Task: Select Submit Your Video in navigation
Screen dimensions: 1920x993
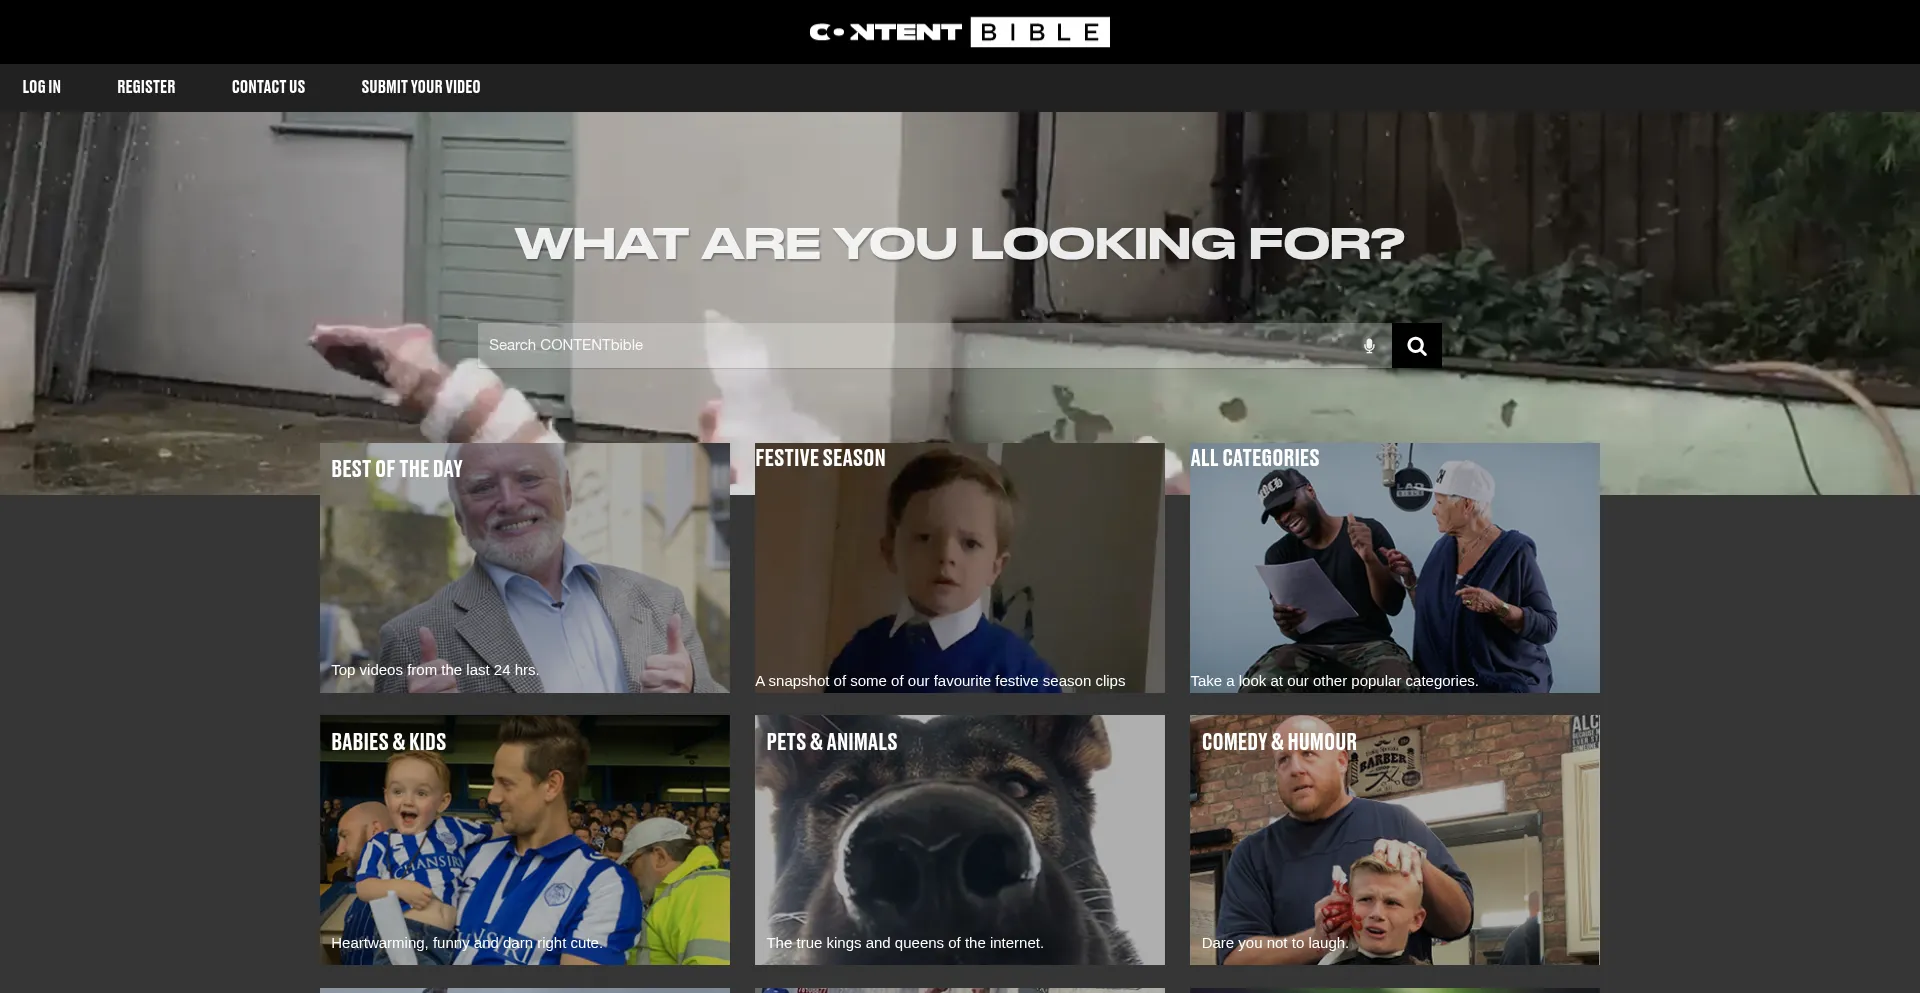Action: [x=420, y=87]
